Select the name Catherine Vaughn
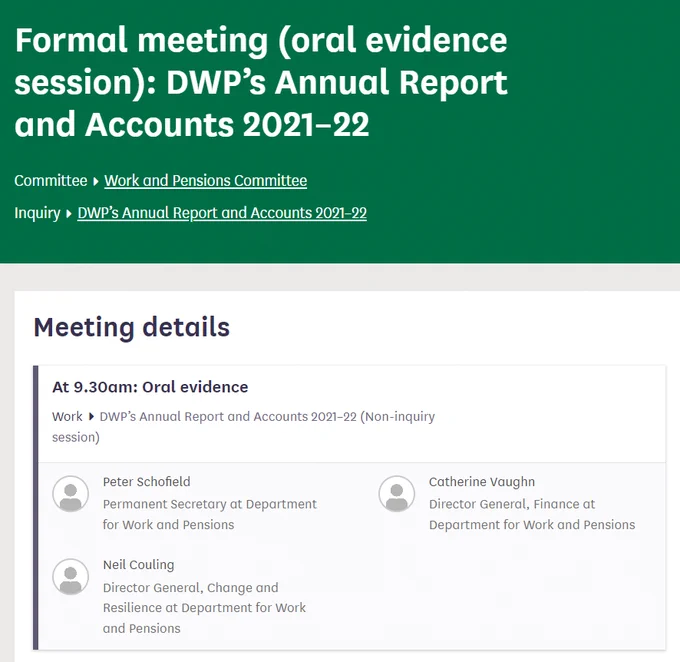 (x=482, y=482)
